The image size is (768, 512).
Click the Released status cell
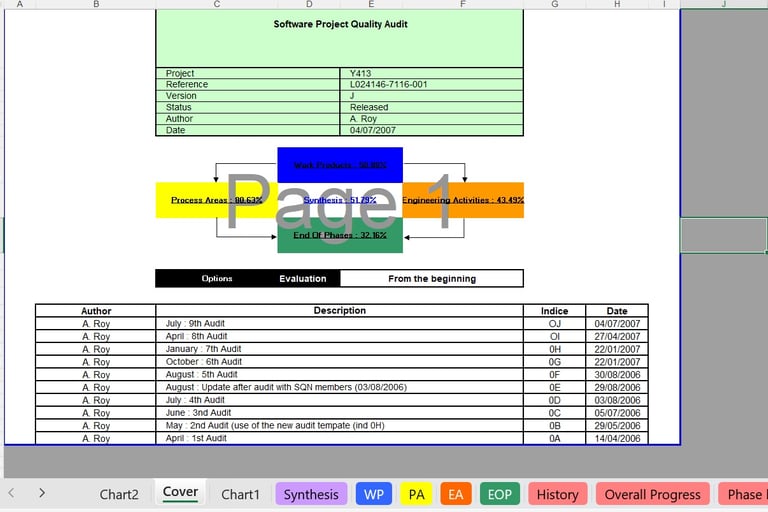pos(432,107)
